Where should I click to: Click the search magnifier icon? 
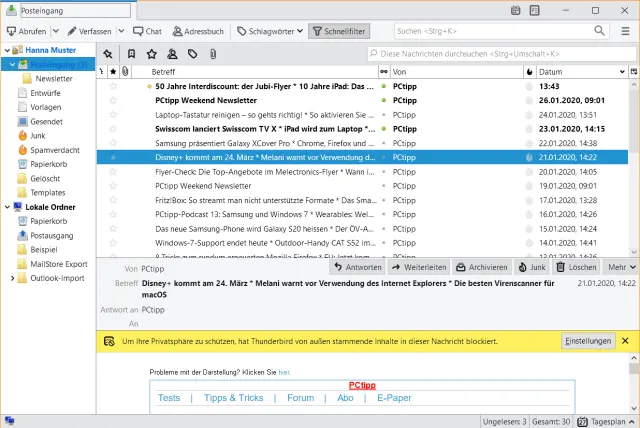point(599,31)
